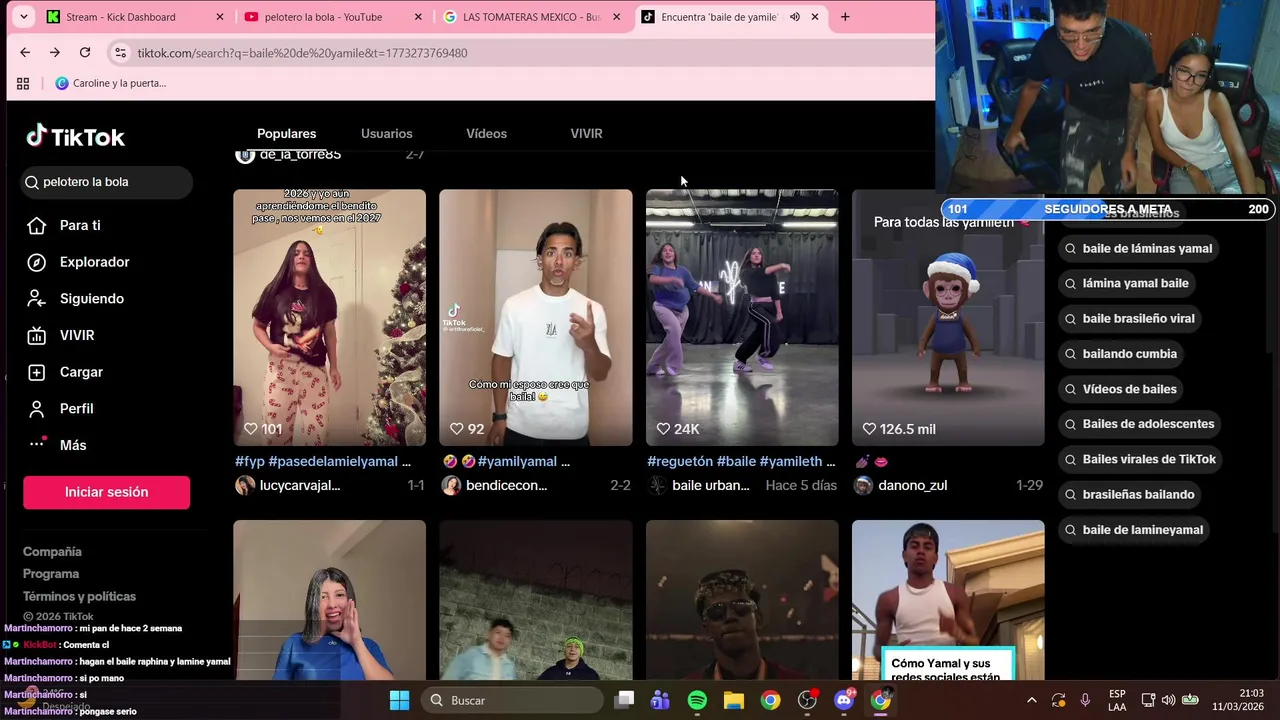Open the dance studio video with 24K likes
This screenshot has width=1280, height=720.
pos(742,317)
